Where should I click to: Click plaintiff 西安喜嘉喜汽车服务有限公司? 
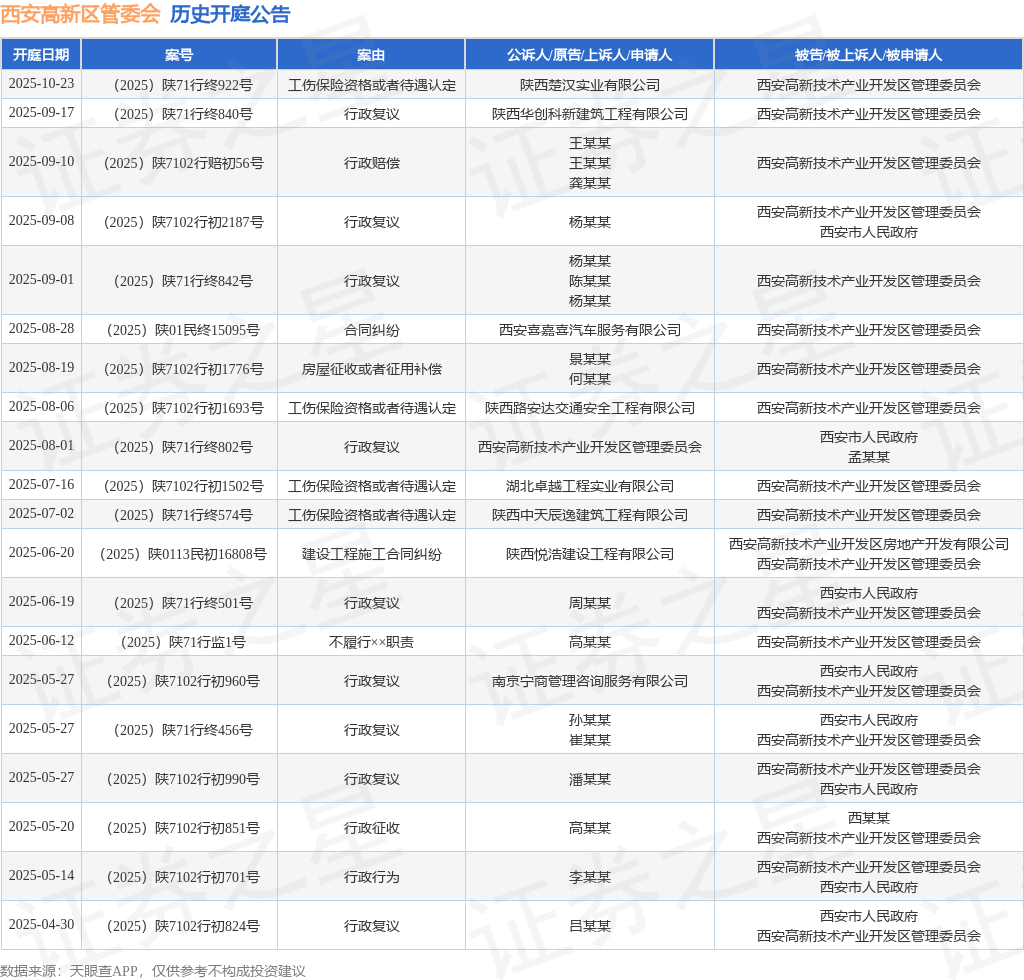point(590,330)
